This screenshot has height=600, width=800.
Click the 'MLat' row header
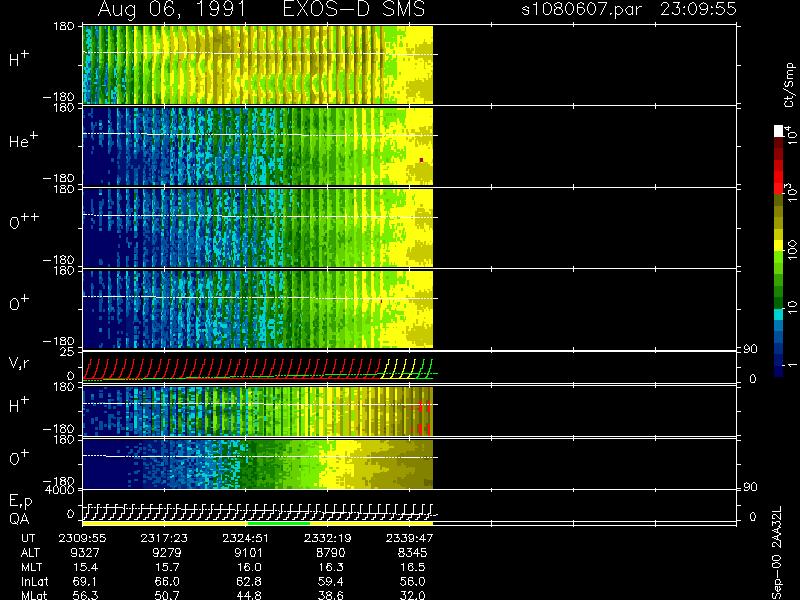(x=34, y=595)
